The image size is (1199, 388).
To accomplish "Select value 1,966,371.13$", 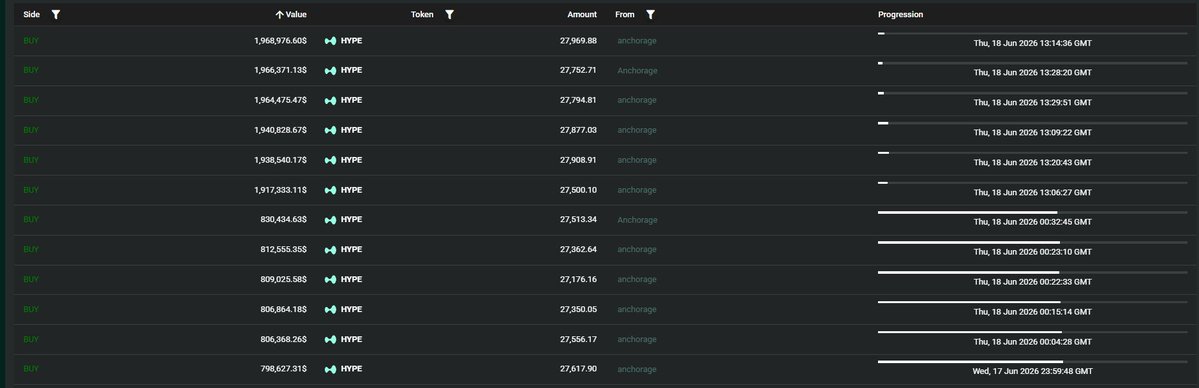I will click(x=281, y=70).
